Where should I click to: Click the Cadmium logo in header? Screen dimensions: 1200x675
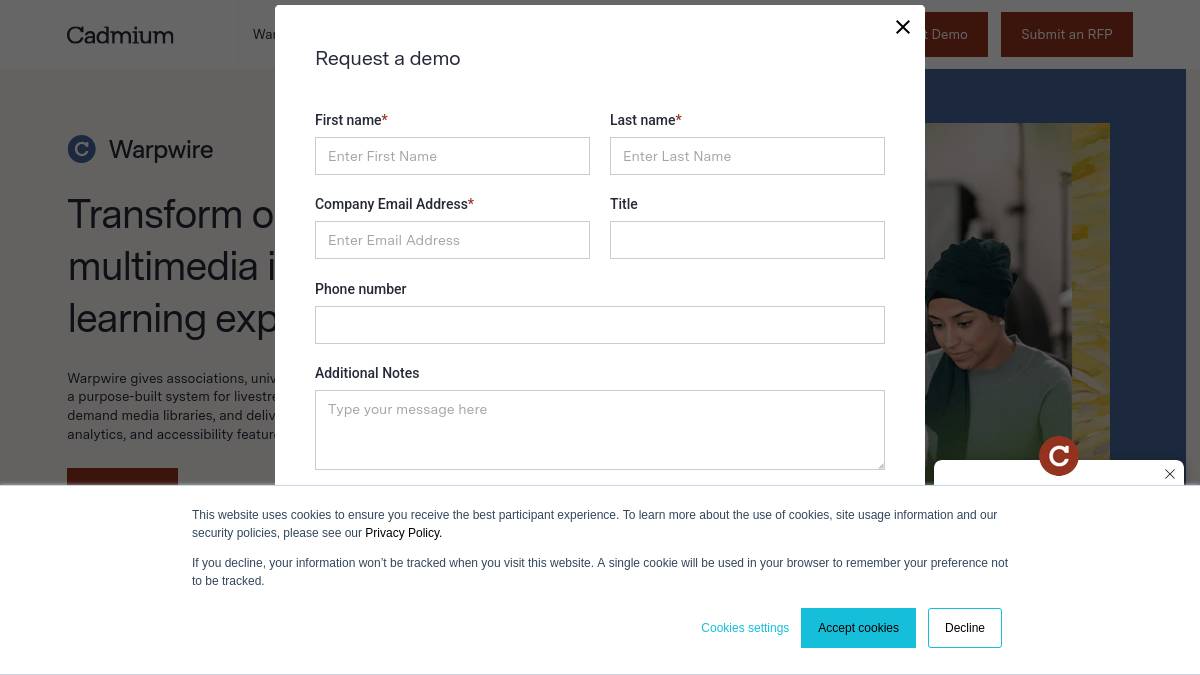[x=120, y=35]
